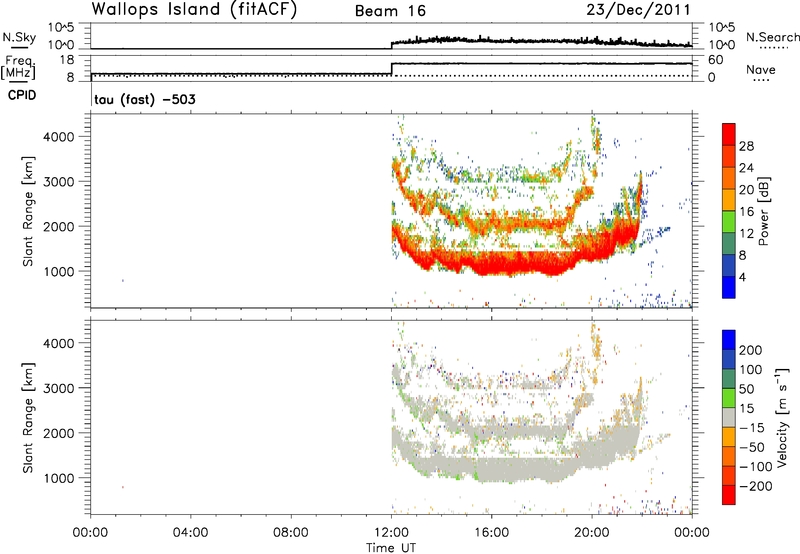800x554 pixels.
Task: Click the 'N.Search' legend label
Action: pos(772,37)
